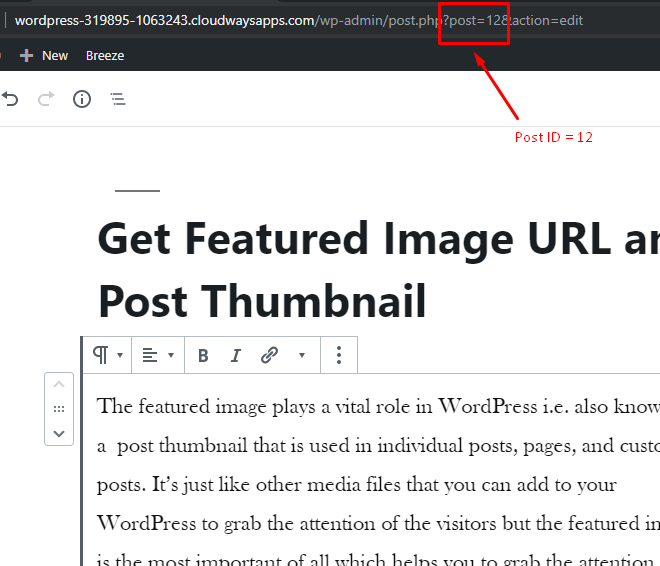Open block options three-dot menu
The image size is (660, 566).
tap(339, 355)
